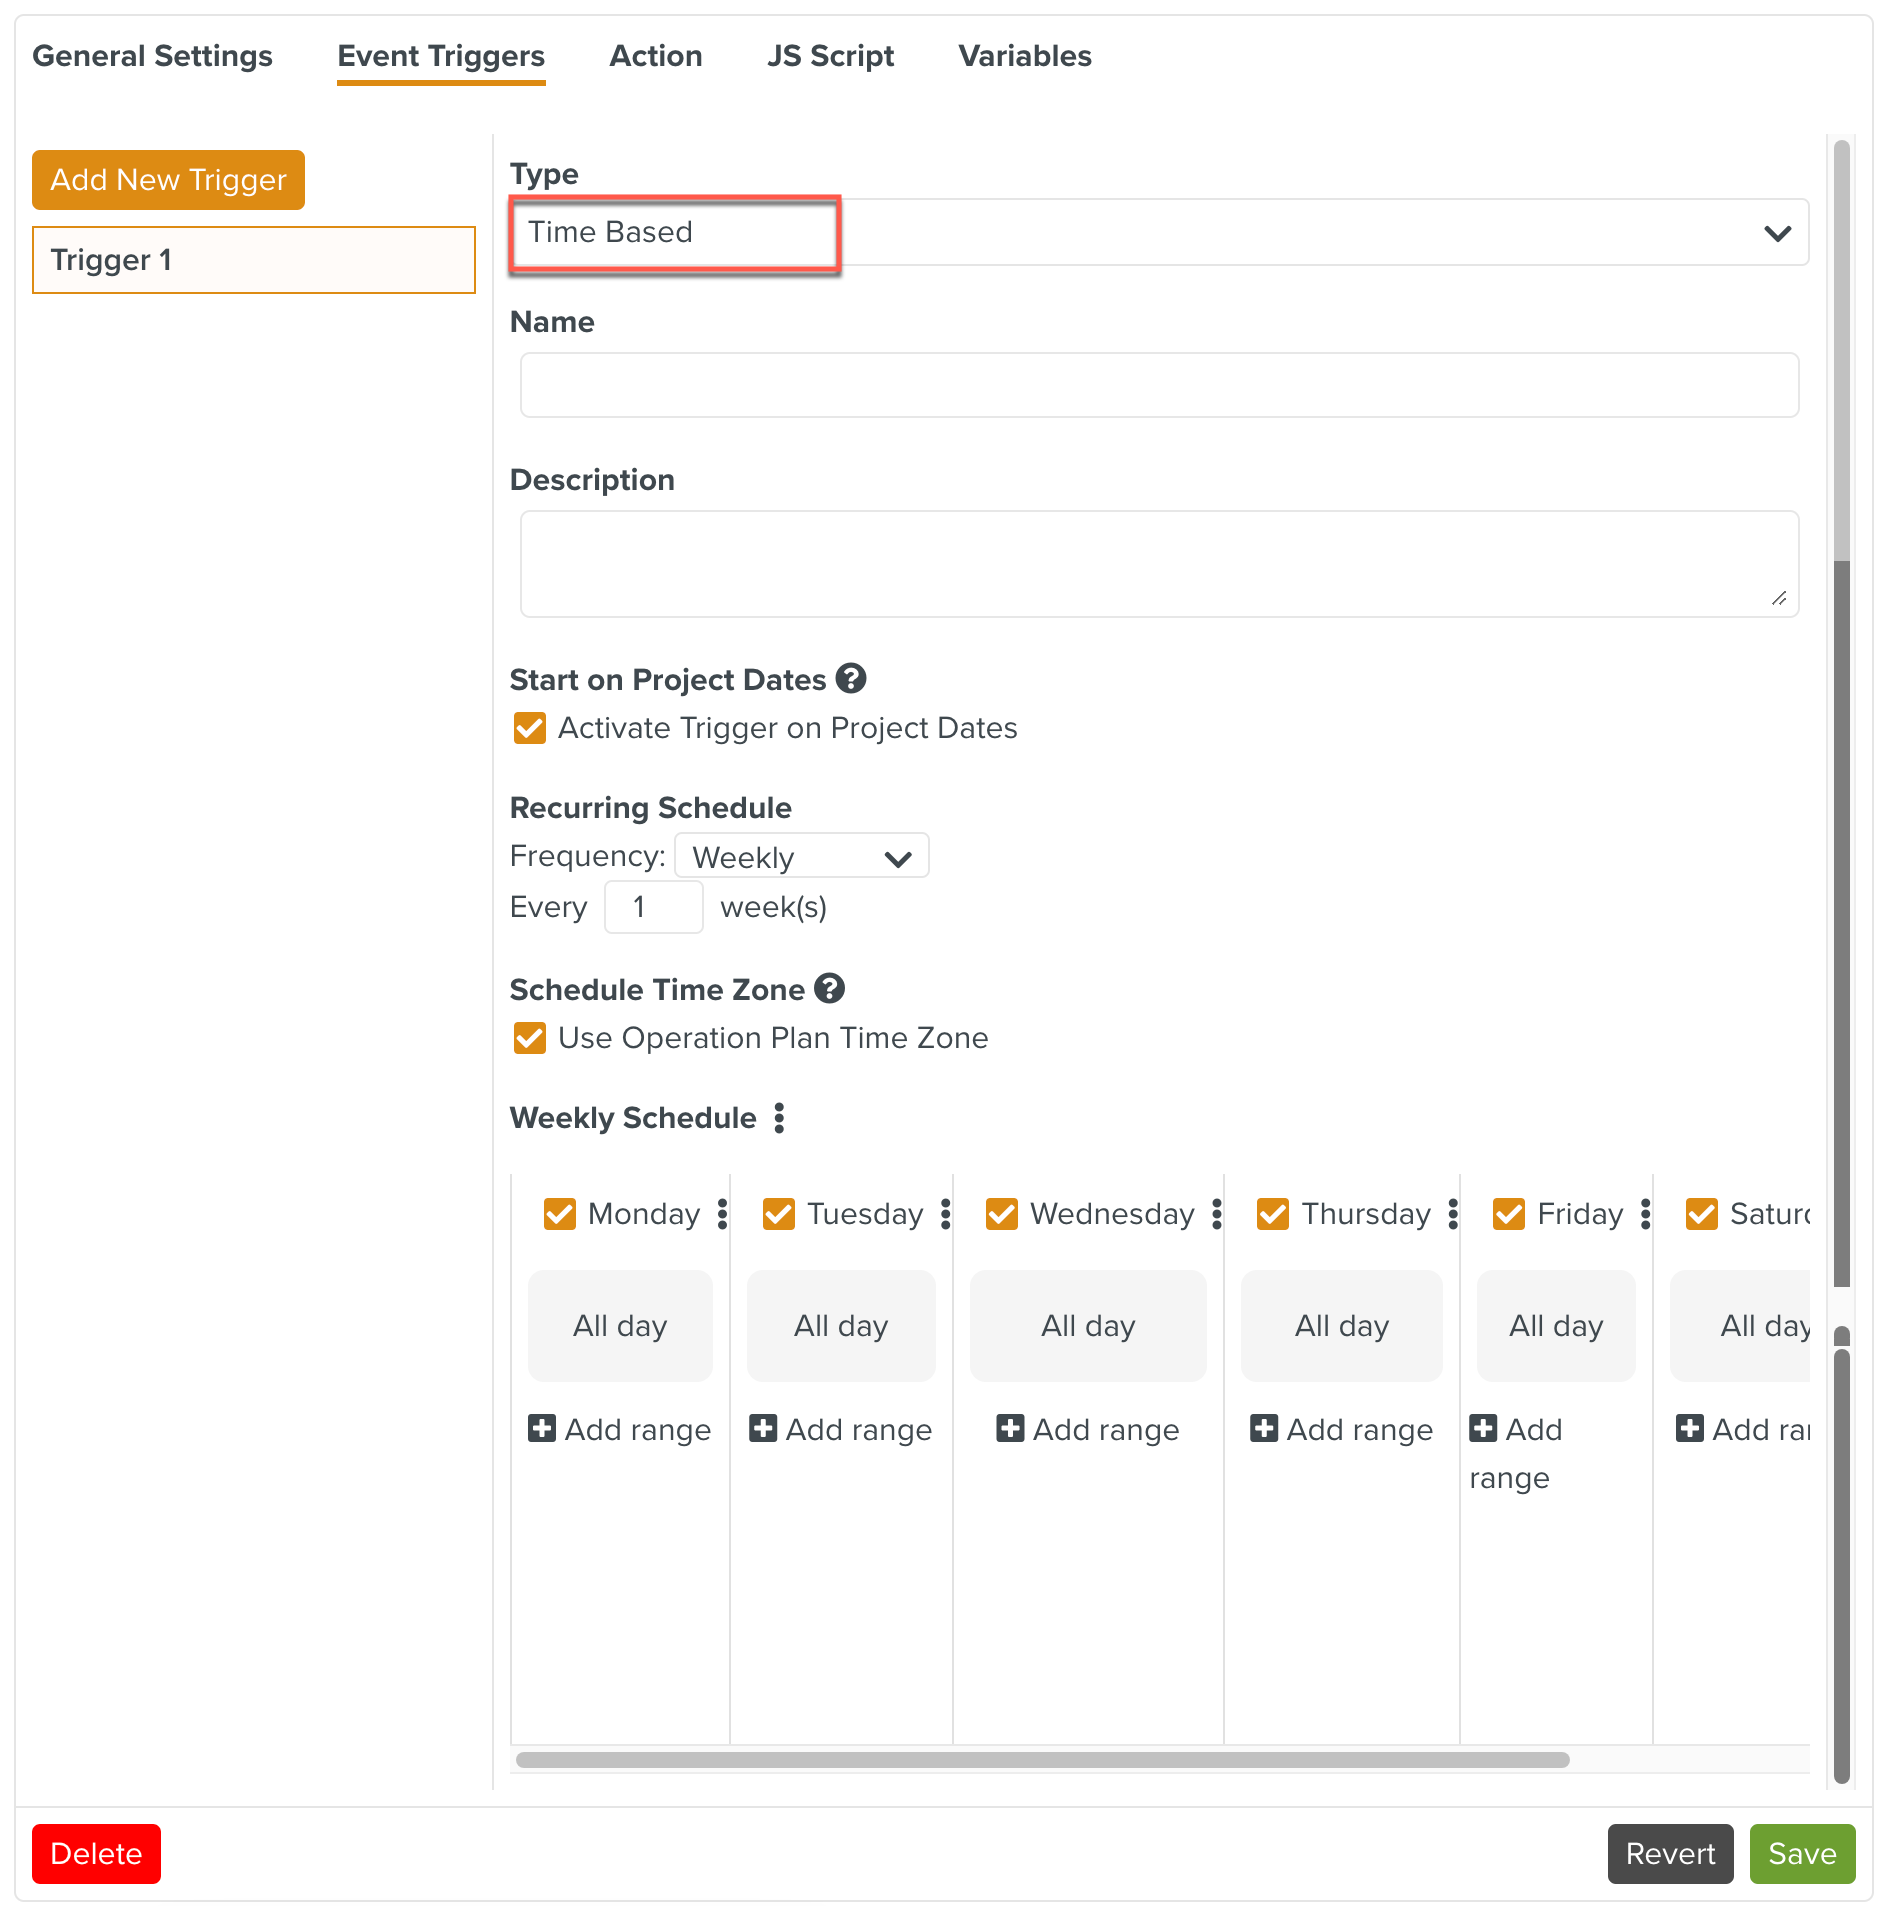Uncheck the Monday checkbox
The width and height of the screenshot is (1888, 1906).
[x=560, y=1214]
